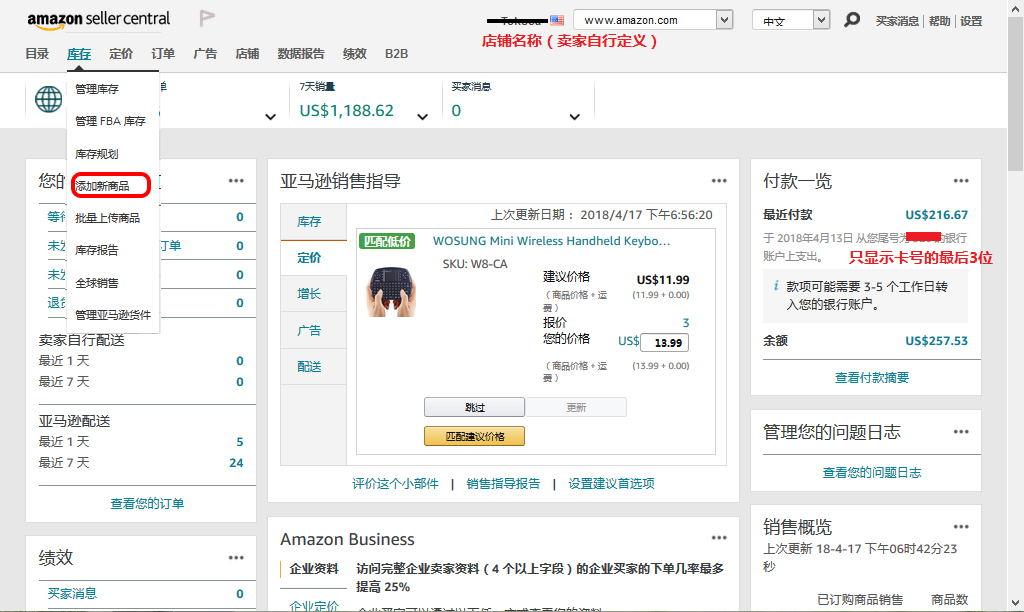This screenshot has height=612, width=1024.
Task: Click the 评价这个小部件 link
Action: coord(395,483)
